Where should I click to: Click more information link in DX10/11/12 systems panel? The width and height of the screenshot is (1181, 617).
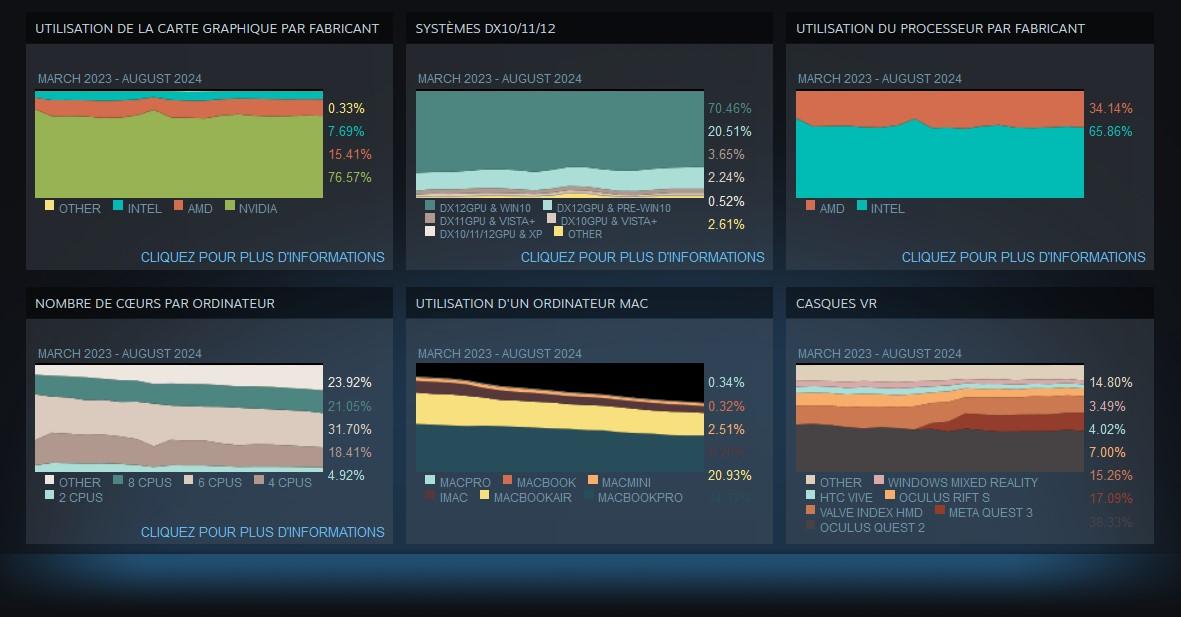click(x=642, y=257)
